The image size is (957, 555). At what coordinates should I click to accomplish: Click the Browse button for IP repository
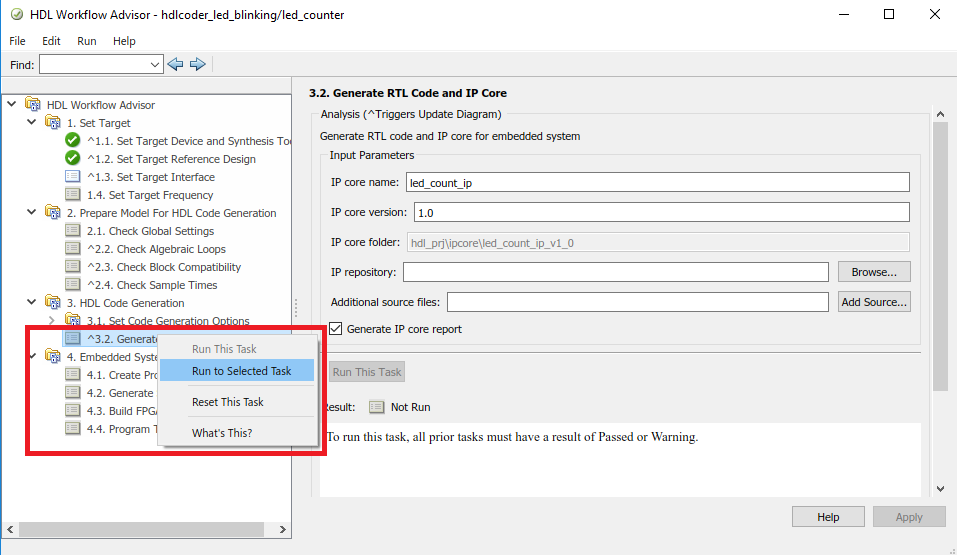874,272
